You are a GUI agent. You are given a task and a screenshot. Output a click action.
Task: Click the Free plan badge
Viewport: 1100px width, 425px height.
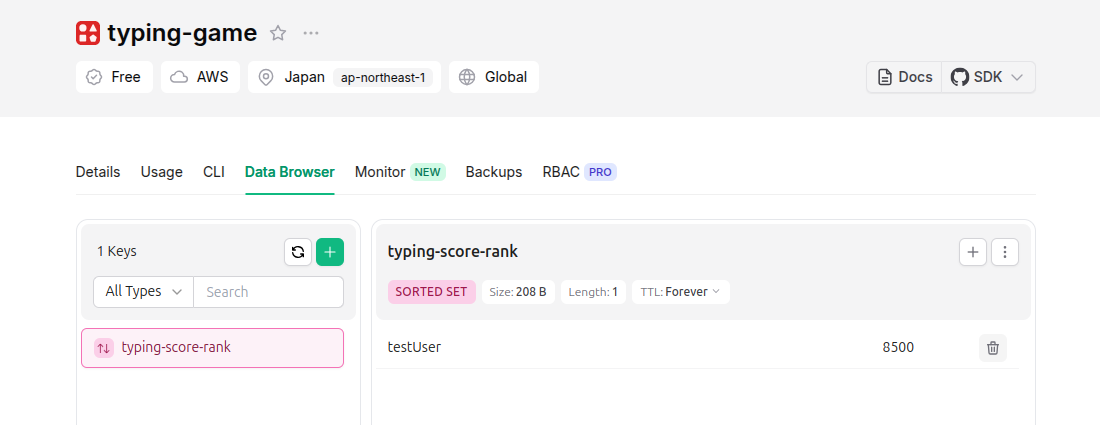(114, 77)
